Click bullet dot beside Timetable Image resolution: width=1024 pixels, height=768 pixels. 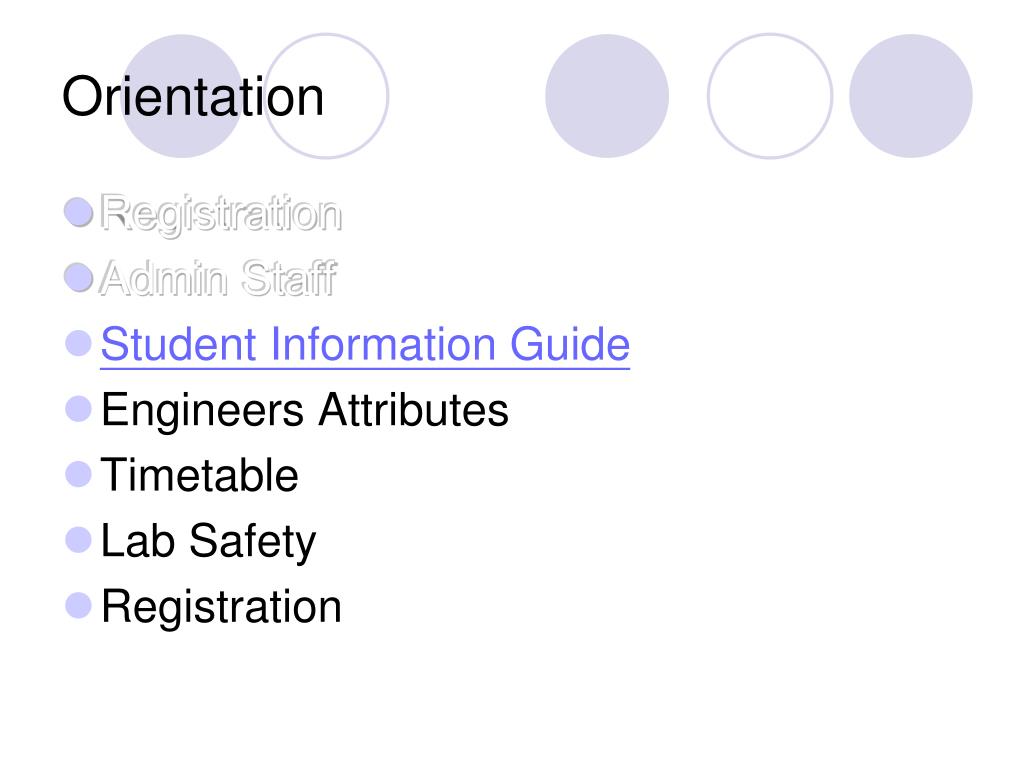tap(78, 474)
